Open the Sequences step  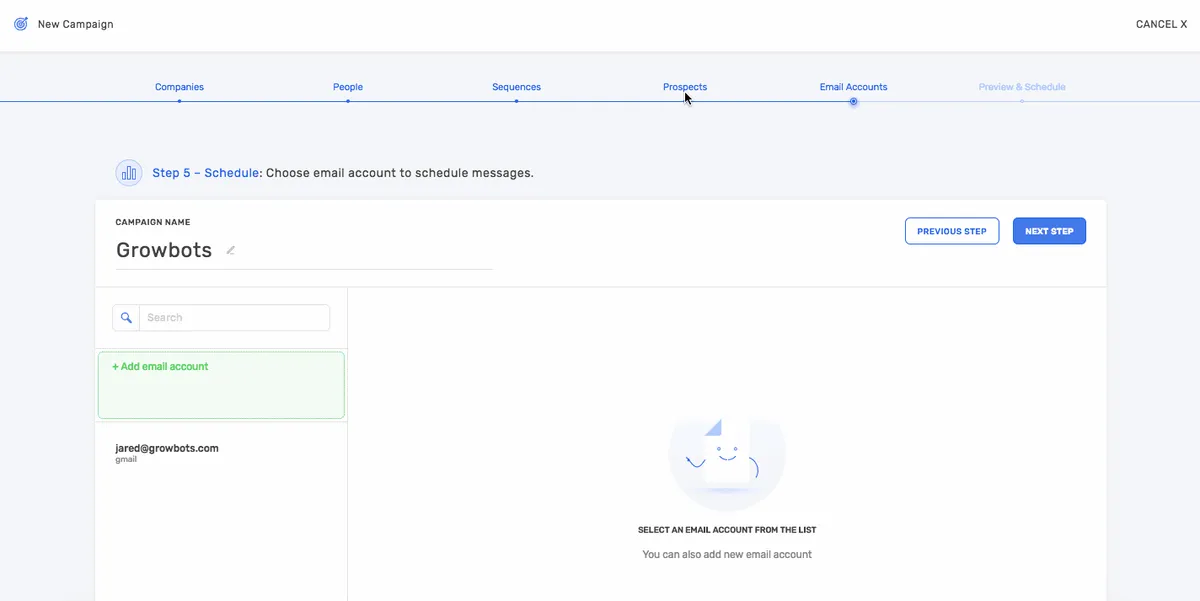coord(516,87)
